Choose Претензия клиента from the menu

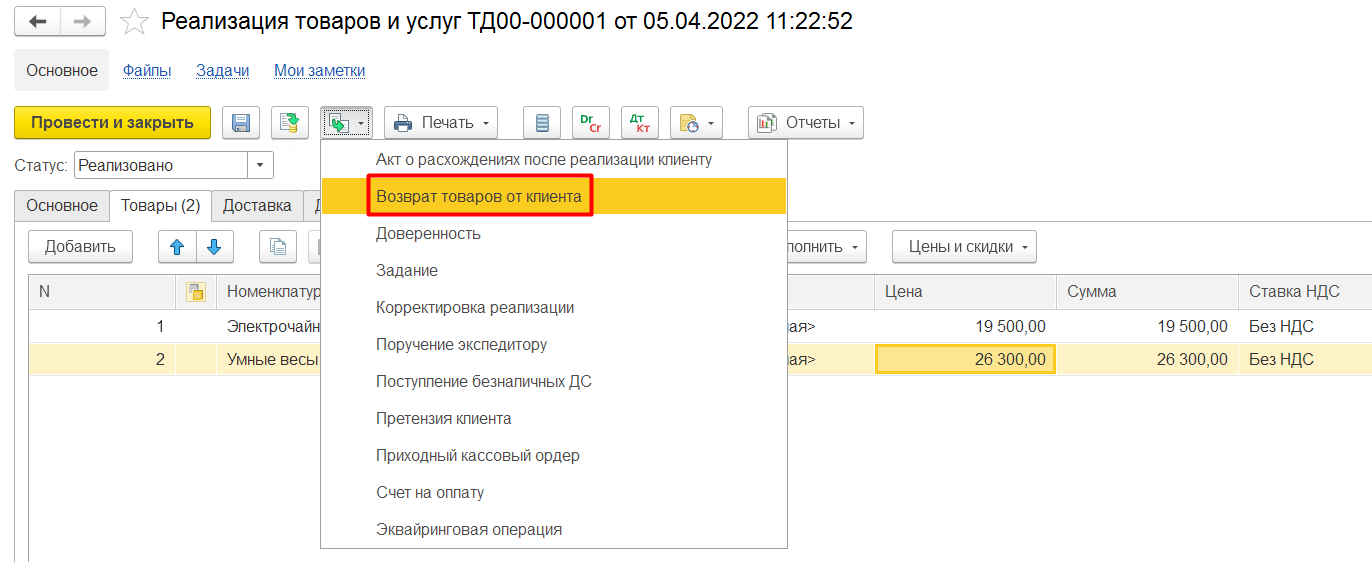pos(554,418)
